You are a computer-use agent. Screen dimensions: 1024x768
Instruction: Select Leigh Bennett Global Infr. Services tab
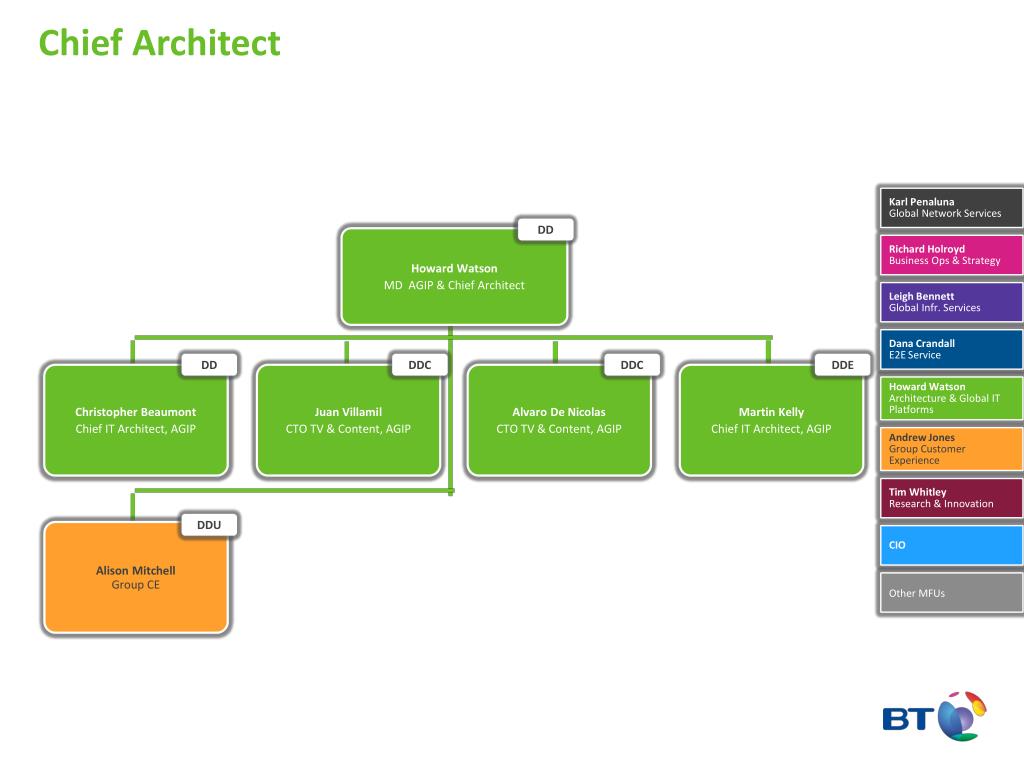coord(951,302)
